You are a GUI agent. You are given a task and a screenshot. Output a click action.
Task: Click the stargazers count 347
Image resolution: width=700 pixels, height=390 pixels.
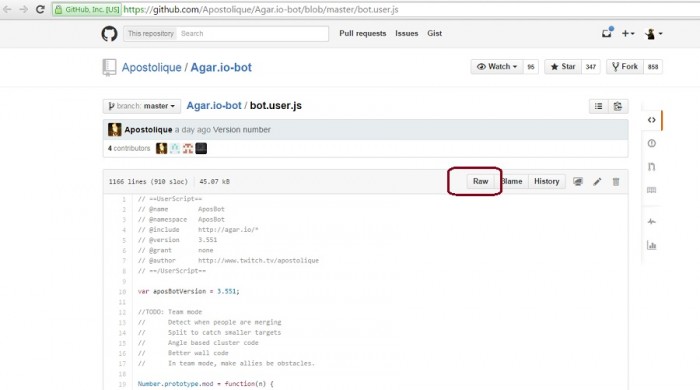tap(591, 66)
